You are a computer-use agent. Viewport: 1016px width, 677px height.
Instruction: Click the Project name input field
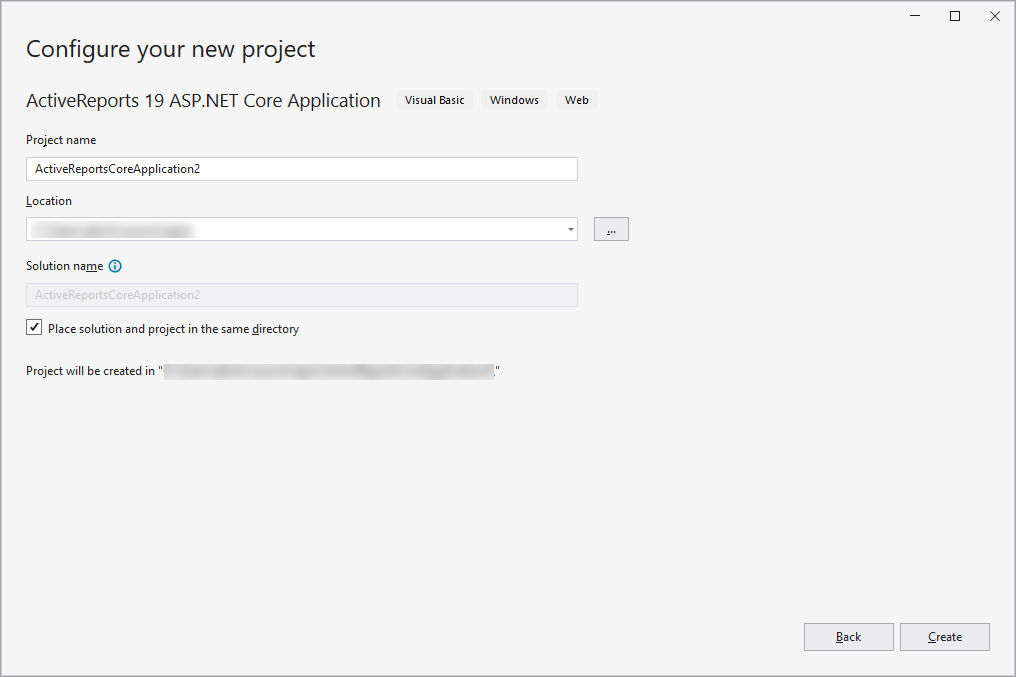click(x=302, y=169)
